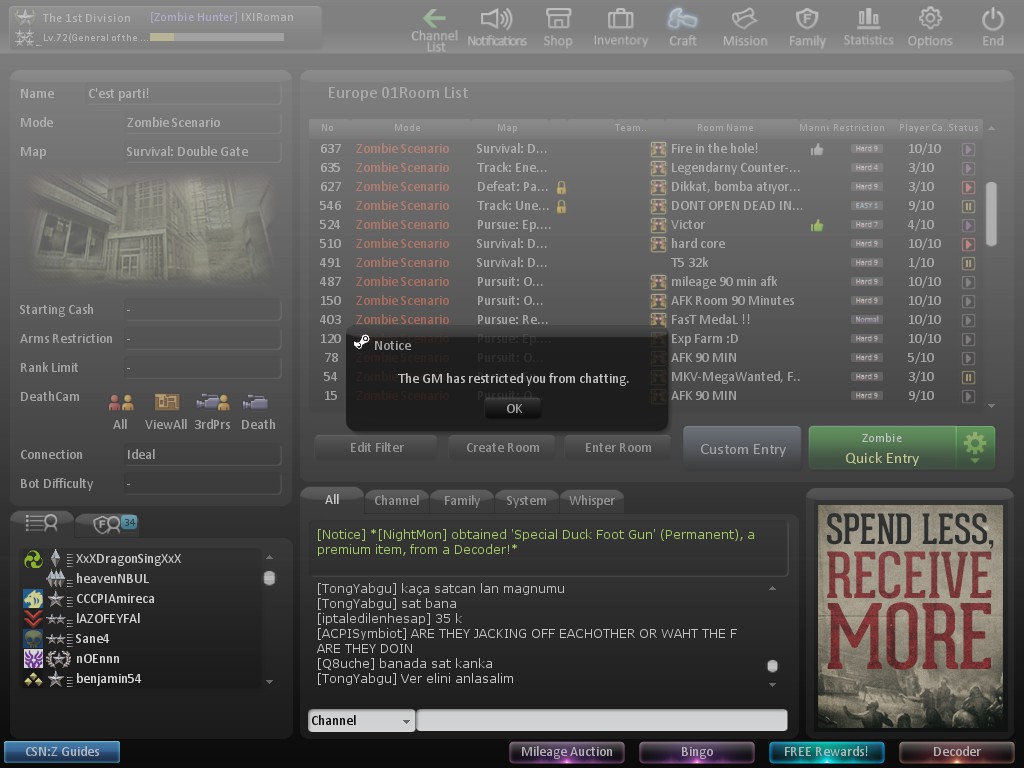Select the ViewAll DeathCam option
The width and height of the screenshot is (1024, 768).
166,410
